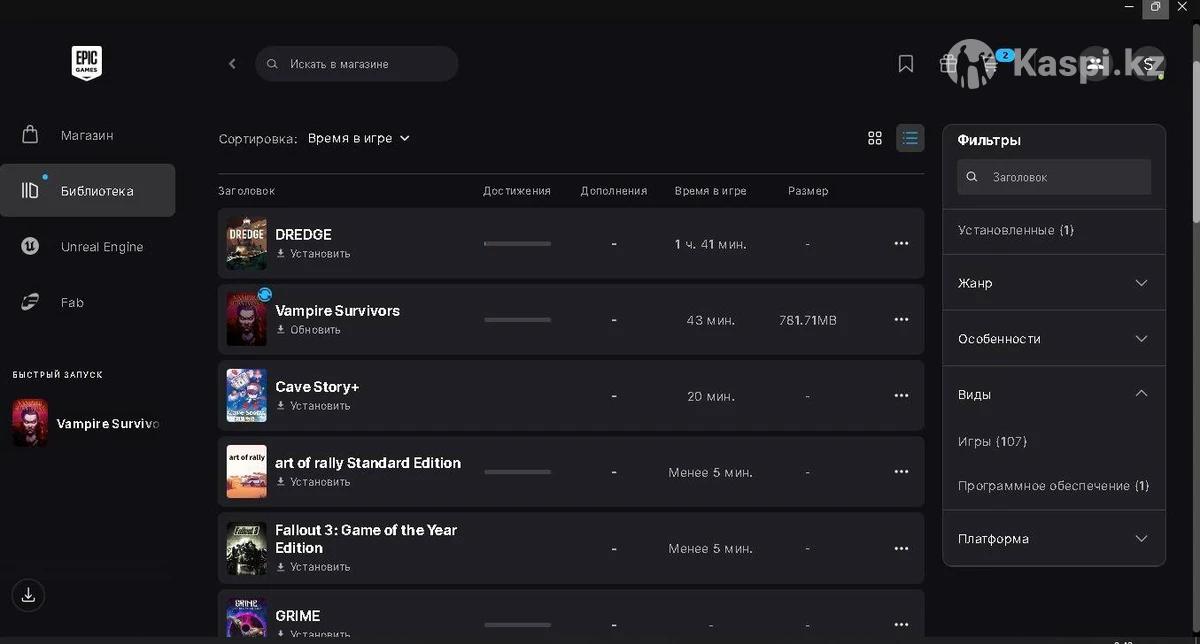The width and height of the screenshot is (1200, 644).
Task: Open Vampire Survivors three-dots options menu
Action: tap(901, 320)
